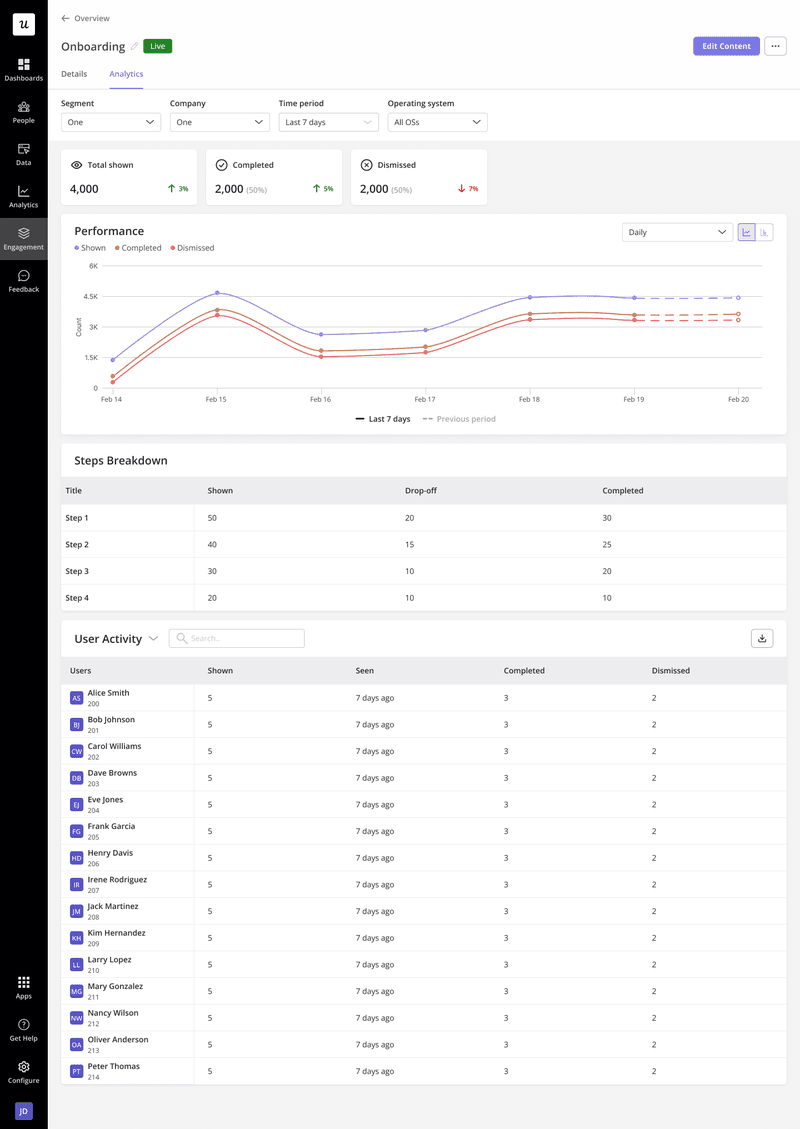Click the Edit Content button
This screenshot has width=800, height=1129.
(726, 46)
